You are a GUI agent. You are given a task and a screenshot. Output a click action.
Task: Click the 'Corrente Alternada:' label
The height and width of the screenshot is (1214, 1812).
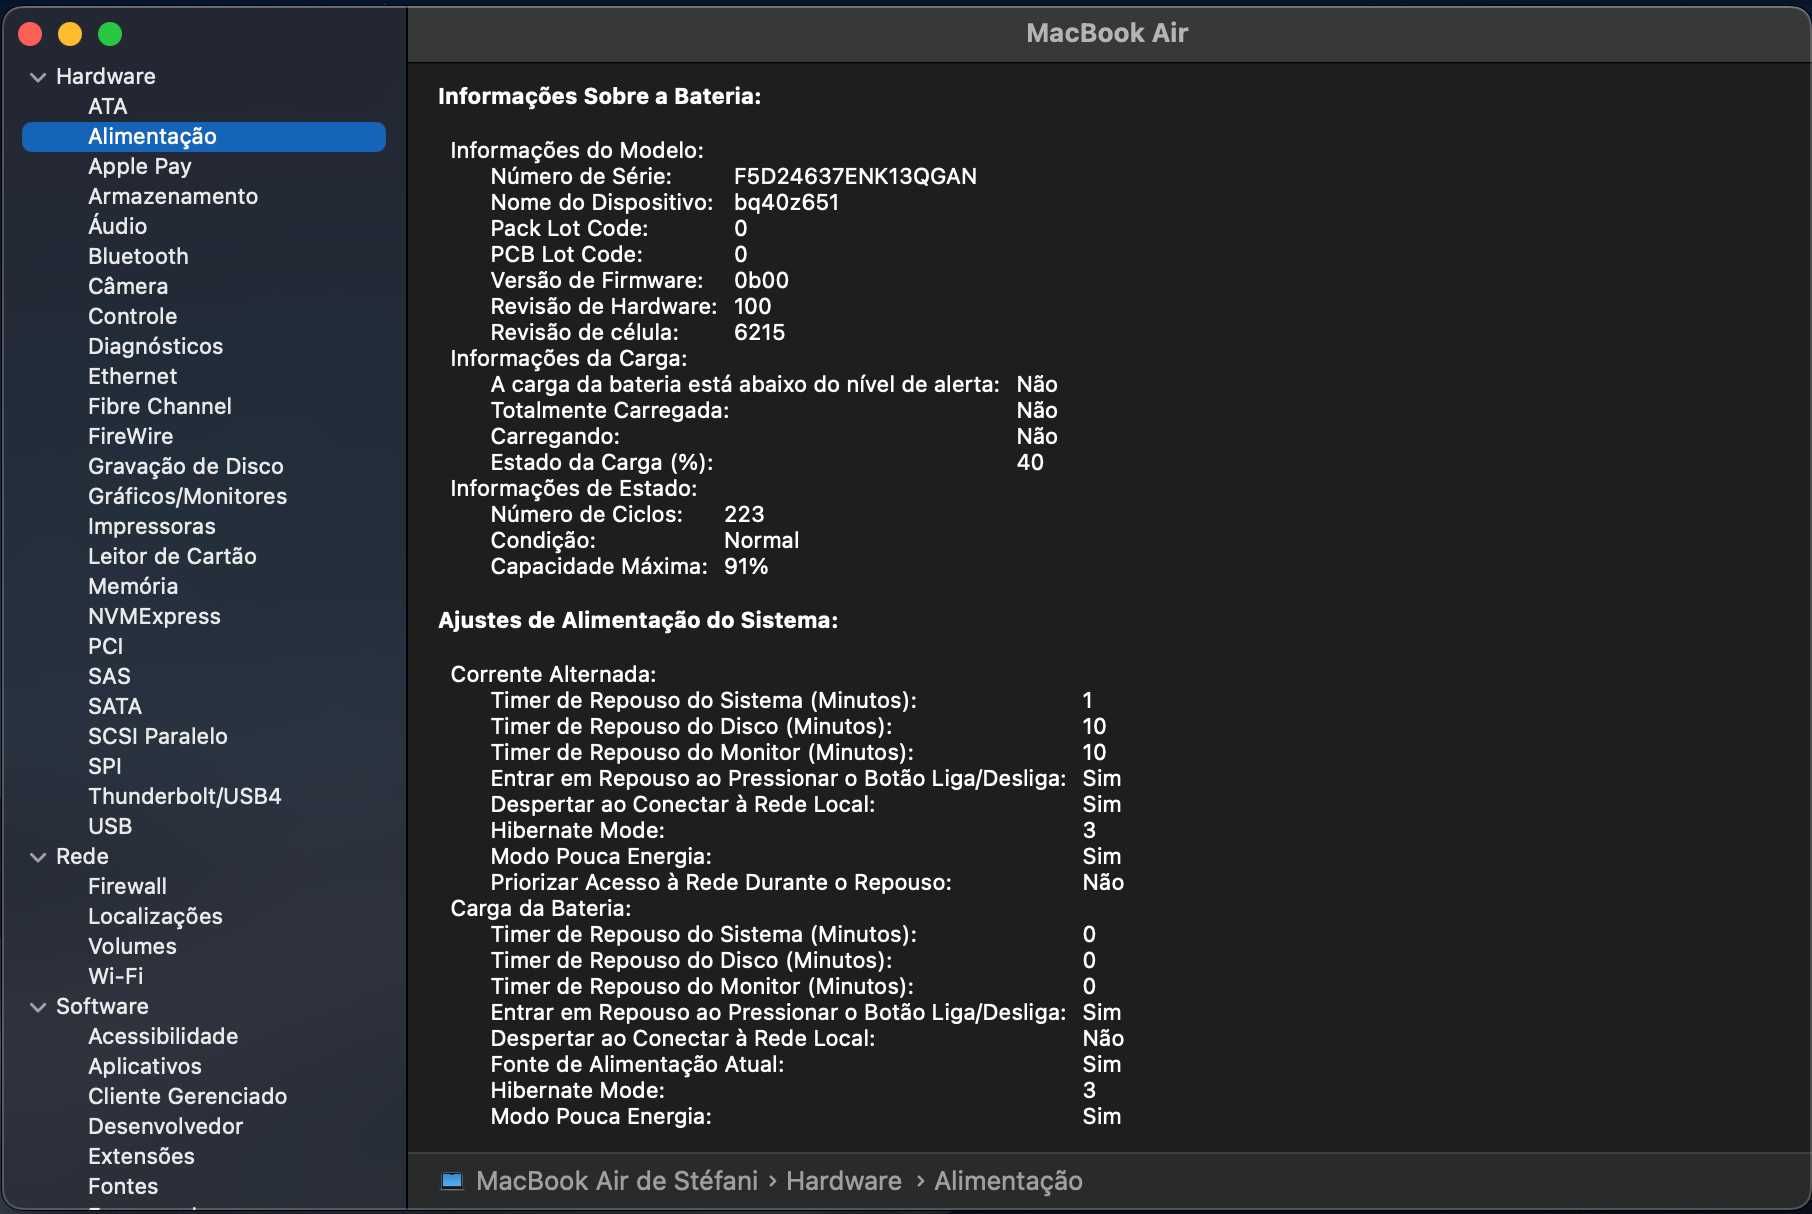coord(553,675)
